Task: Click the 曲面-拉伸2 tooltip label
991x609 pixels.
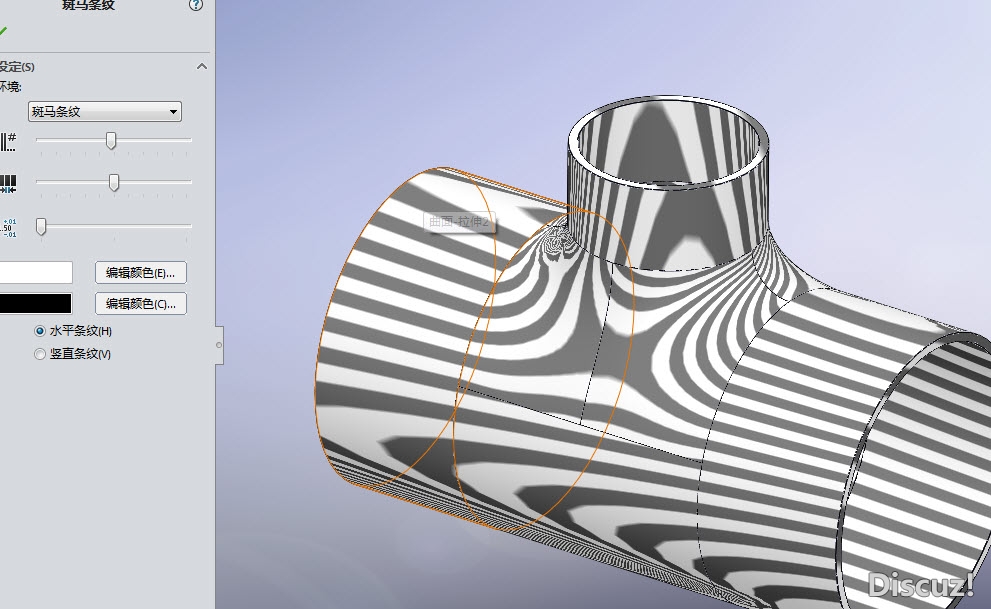Action: coord(459,222)
